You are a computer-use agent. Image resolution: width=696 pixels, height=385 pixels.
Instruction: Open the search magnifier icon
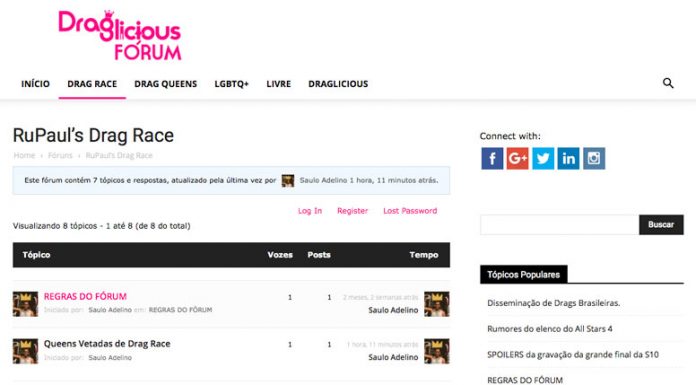pos(668,83)
